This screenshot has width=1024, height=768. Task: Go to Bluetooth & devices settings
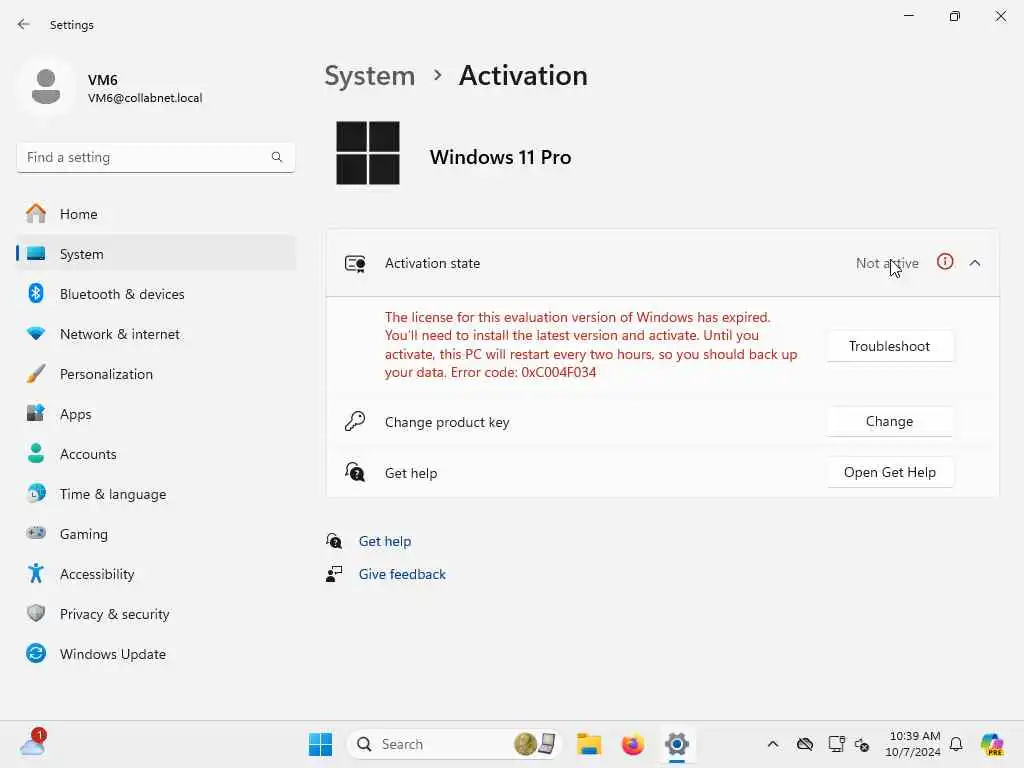coord(156,294)
